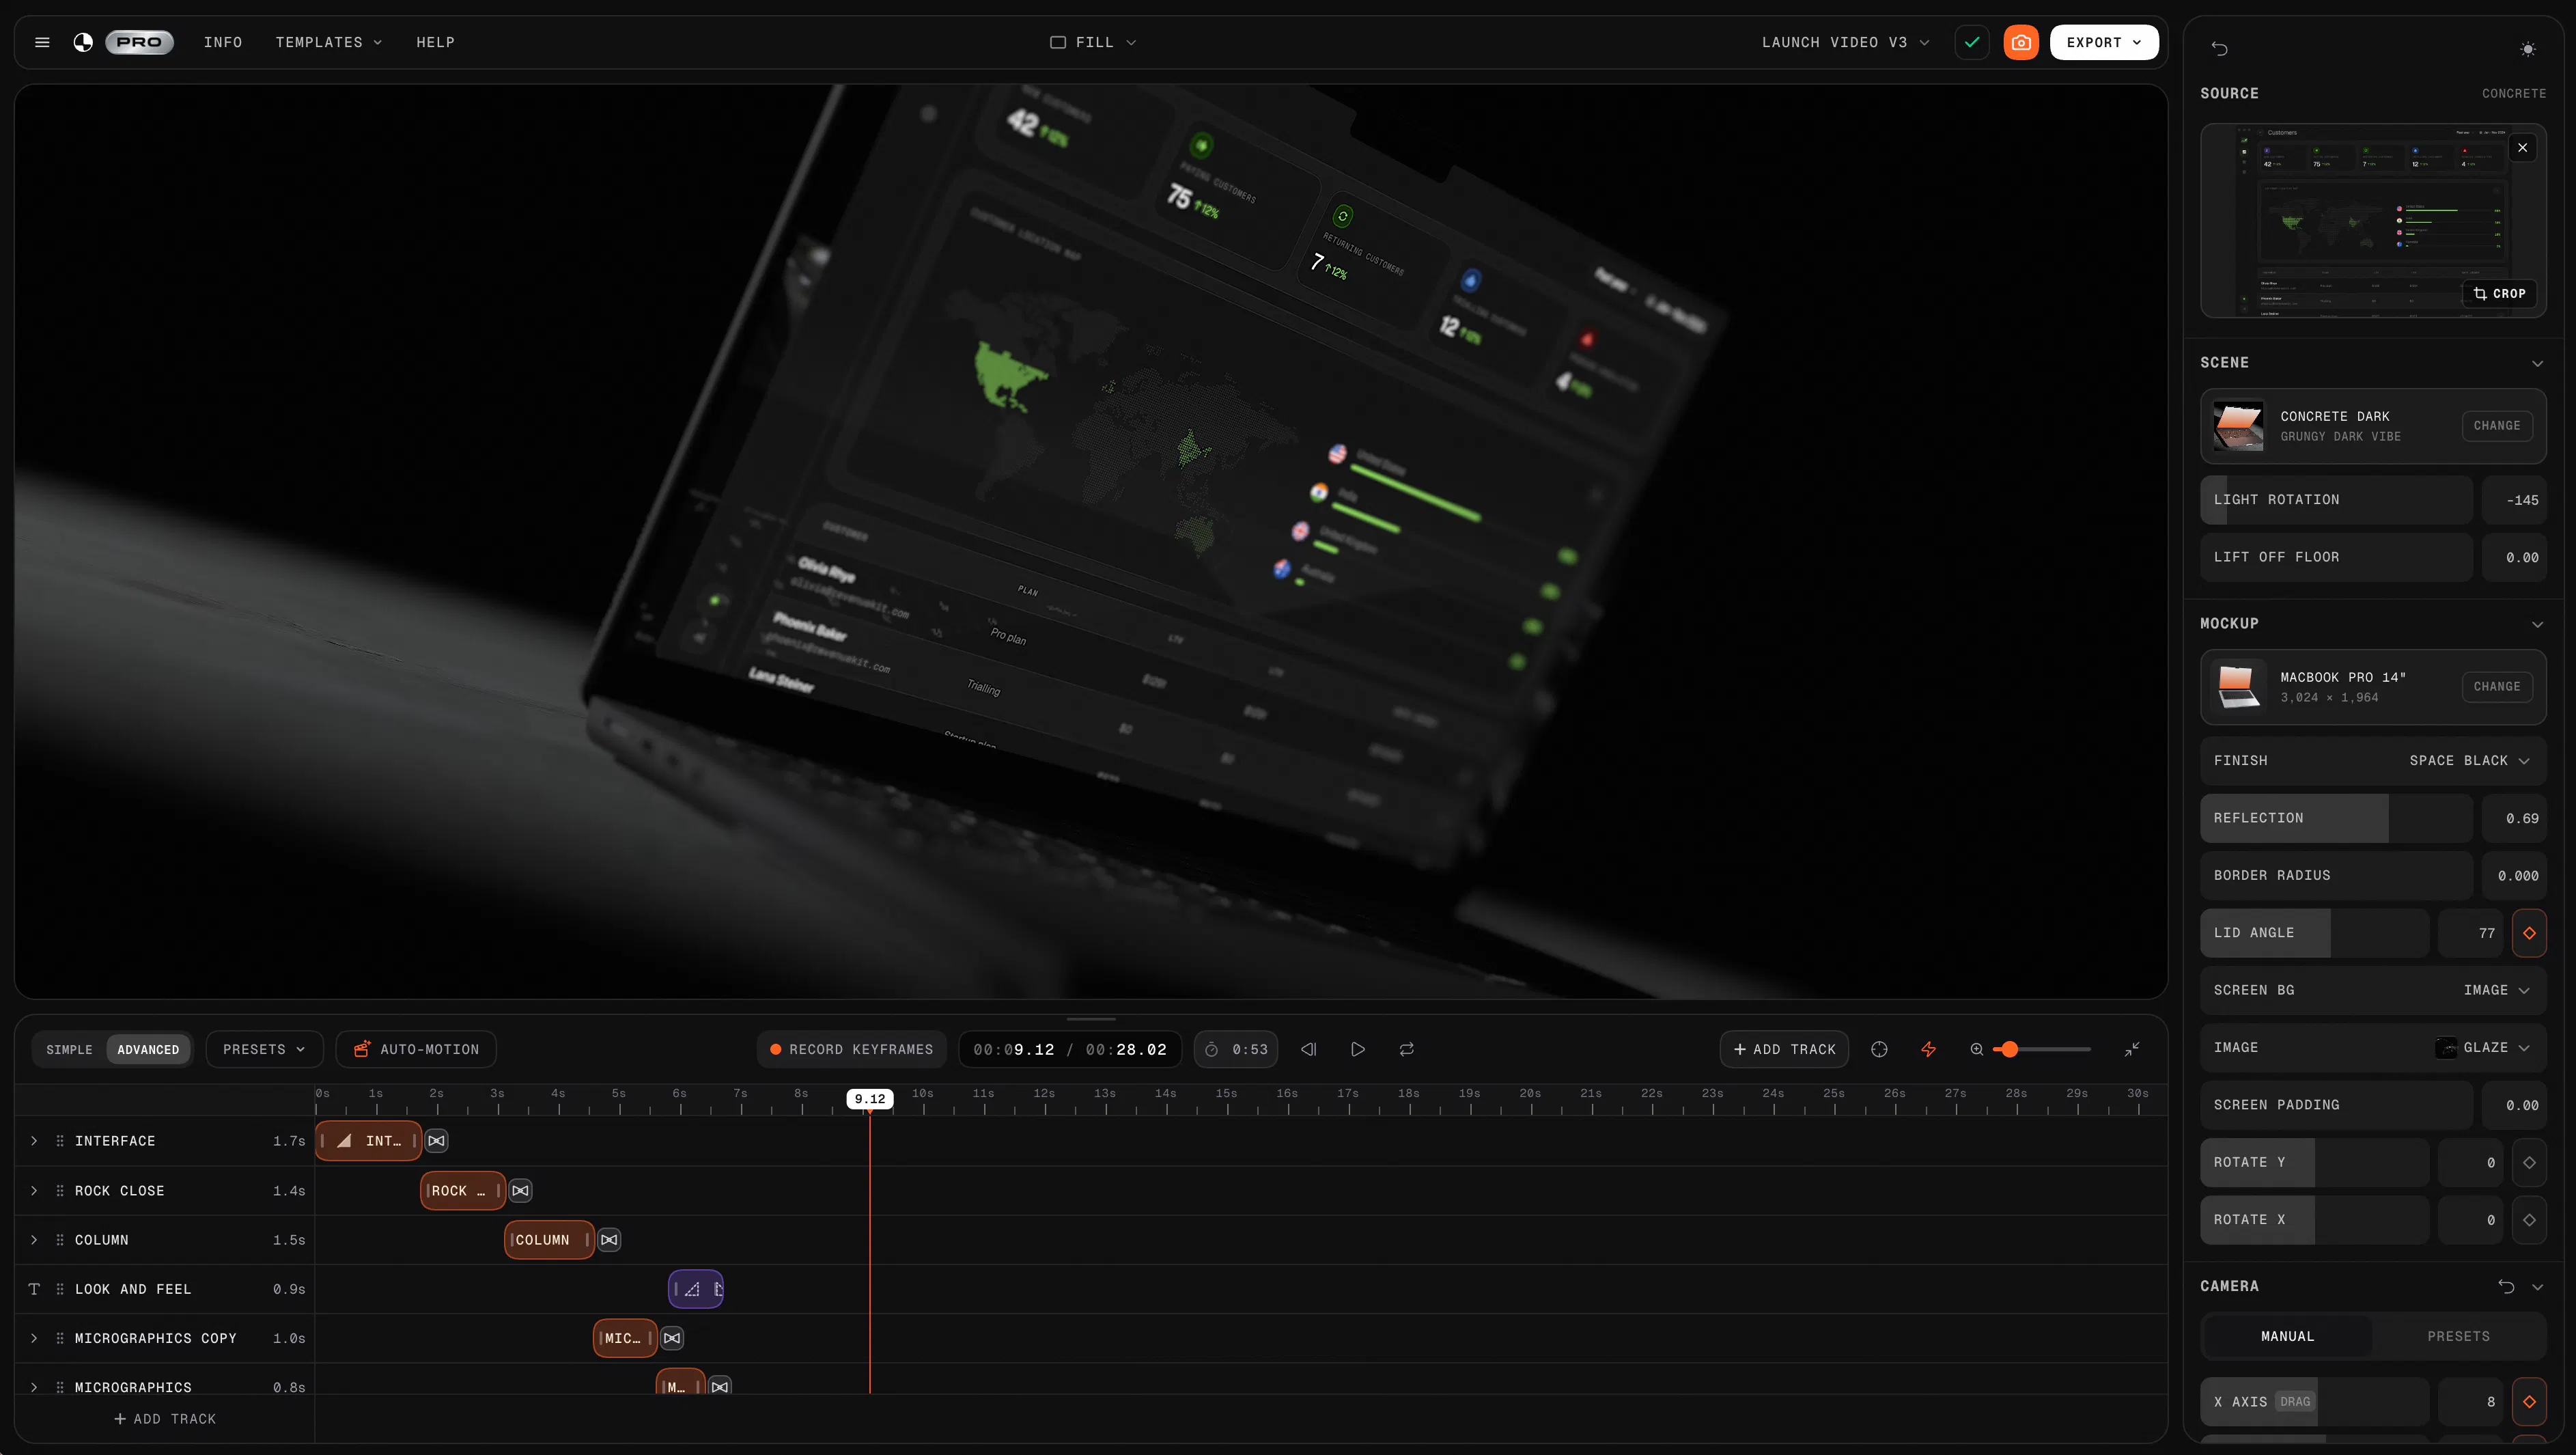Click the CROP button on the source thumbnail

tap(2499, 293)
